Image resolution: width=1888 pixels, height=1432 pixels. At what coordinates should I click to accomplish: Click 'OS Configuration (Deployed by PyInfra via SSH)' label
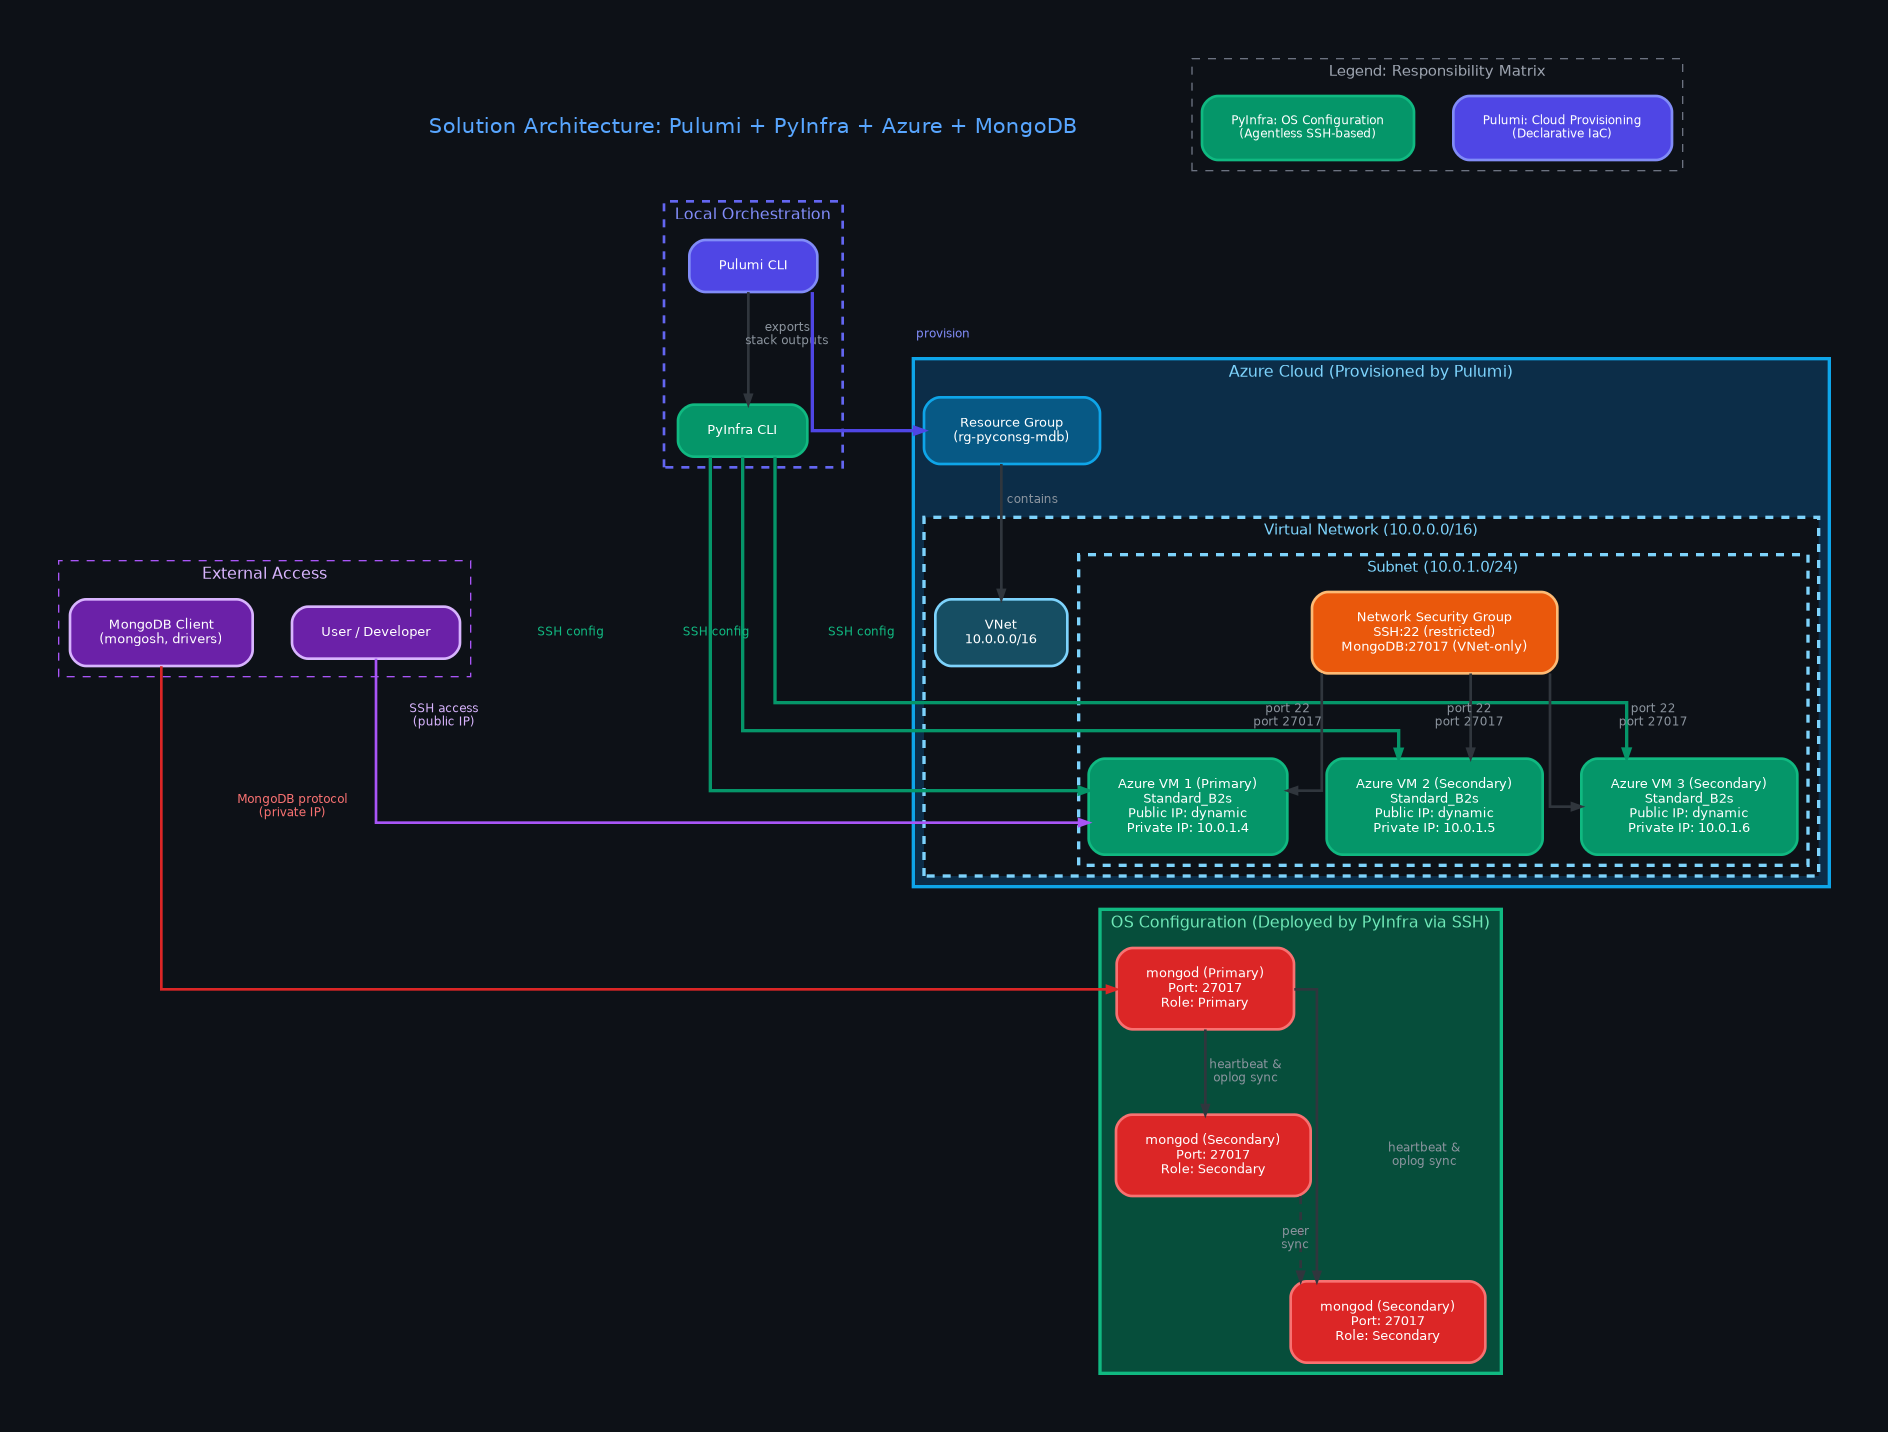(x=1300, y=922)
